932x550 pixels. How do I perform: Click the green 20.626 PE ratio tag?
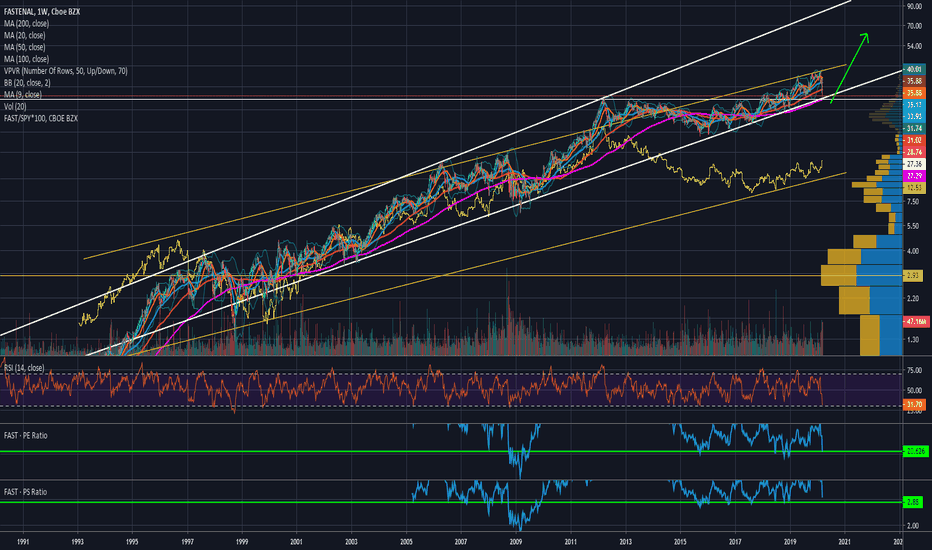pyautogui.click(x=915, y=451)
